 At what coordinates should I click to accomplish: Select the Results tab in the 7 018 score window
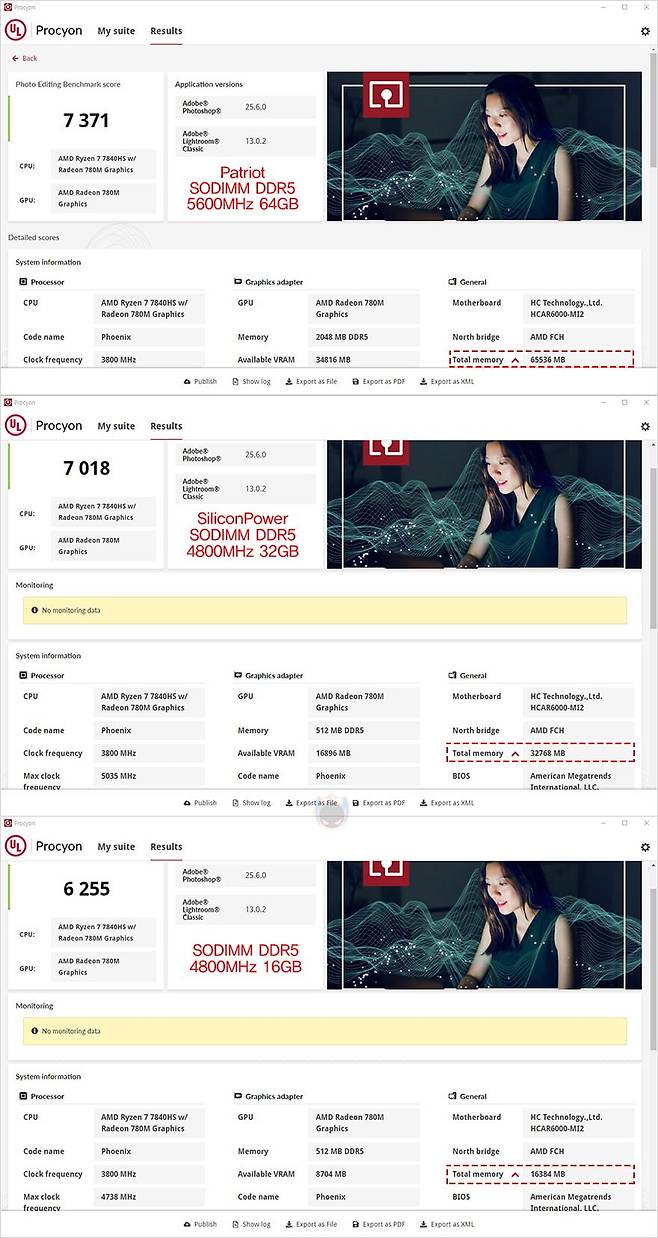[x=166, y=426]
